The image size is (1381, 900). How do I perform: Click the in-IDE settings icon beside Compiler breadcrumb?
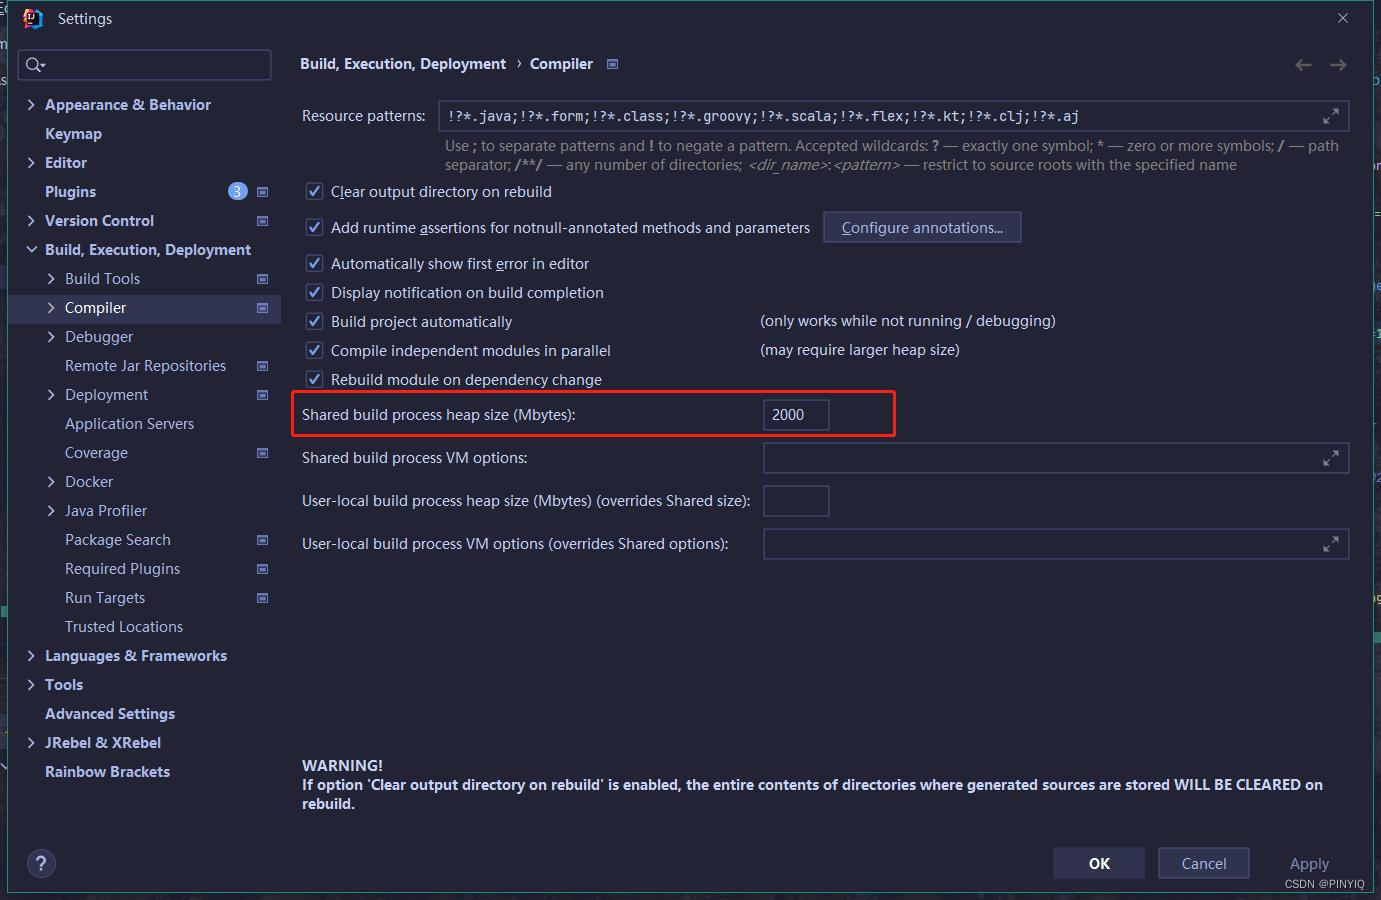[611, 63]
